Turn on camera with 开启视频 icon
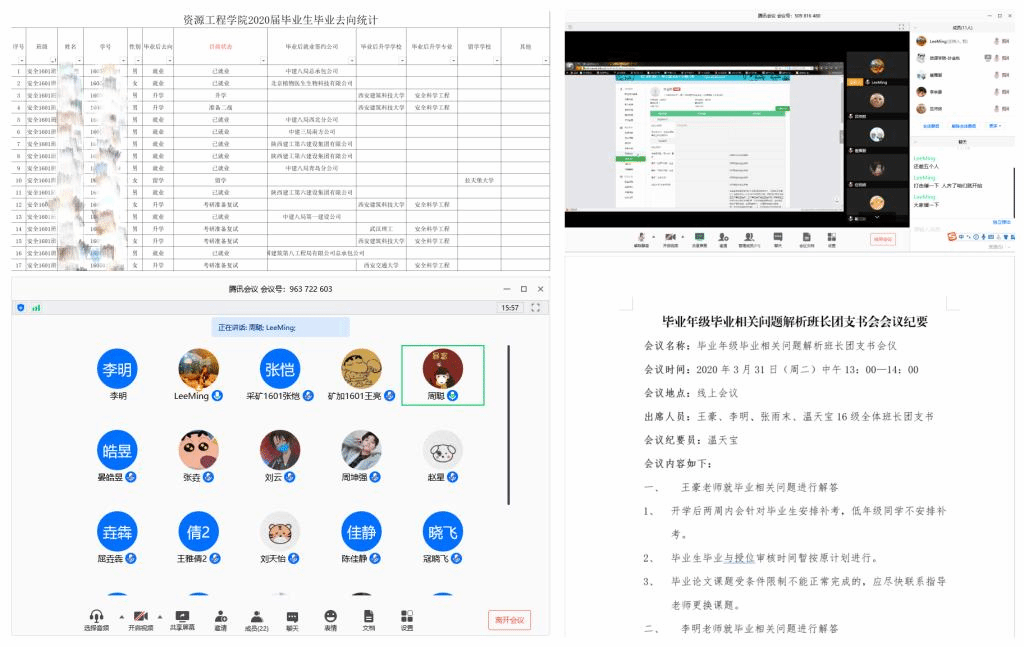The image size is (1024, 647). point(140,617)
